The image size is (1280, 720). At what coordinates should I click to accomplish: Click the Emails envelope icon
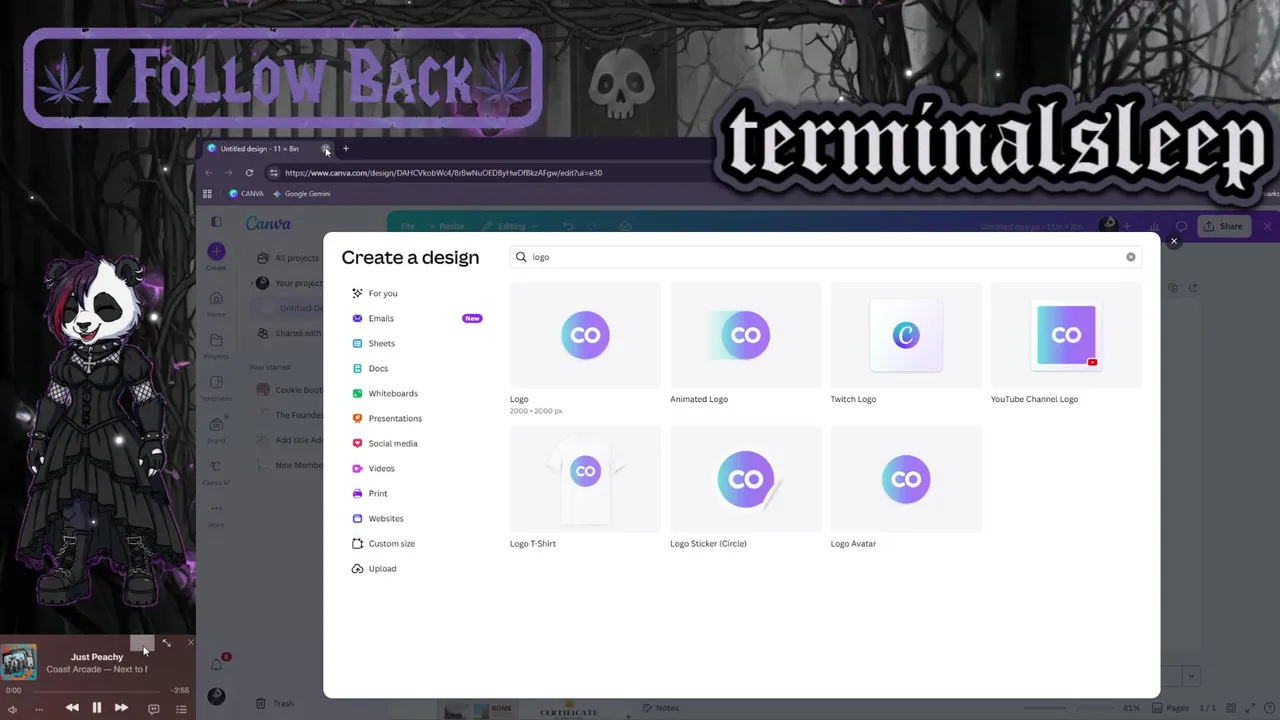pyautogui.click(x=358, y=318)
